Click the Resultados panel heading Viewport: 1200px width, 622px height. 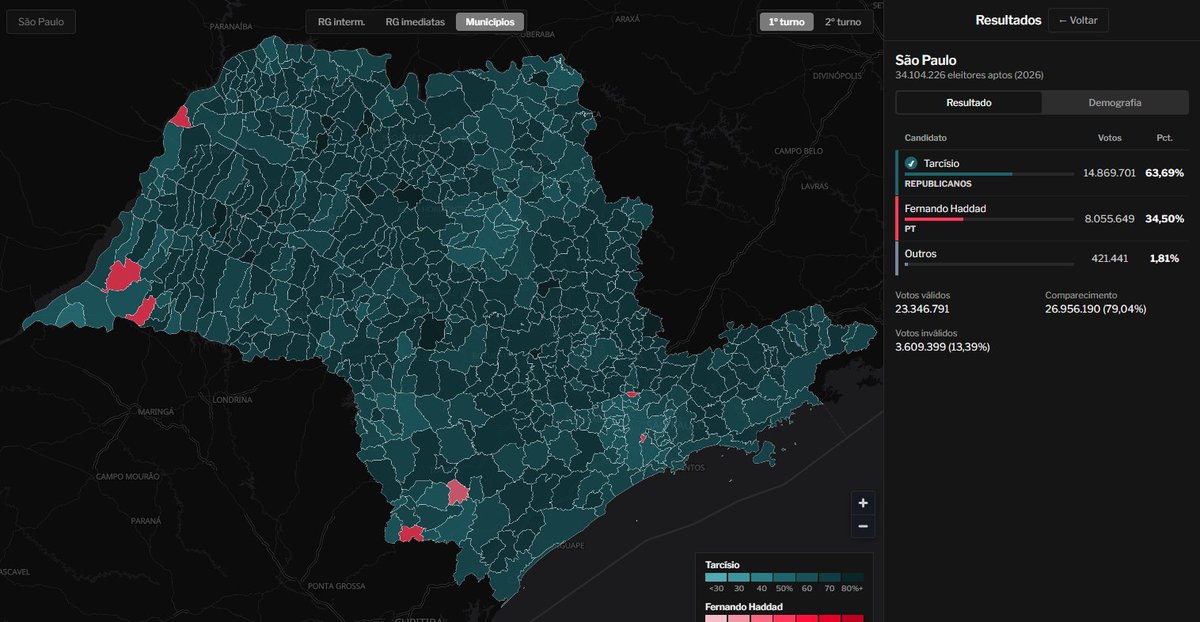1008,20
